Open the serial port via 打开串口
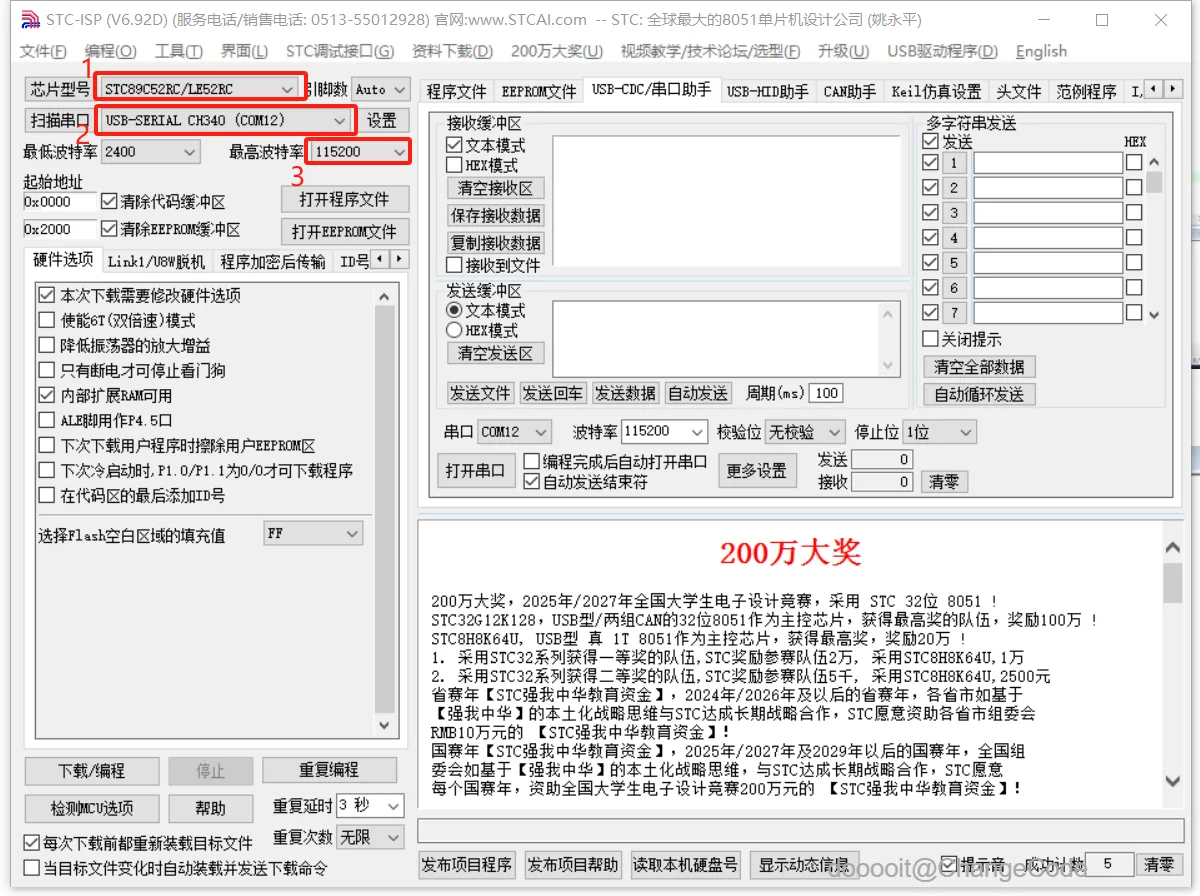1200x896 pixels. tap(475, 470)
